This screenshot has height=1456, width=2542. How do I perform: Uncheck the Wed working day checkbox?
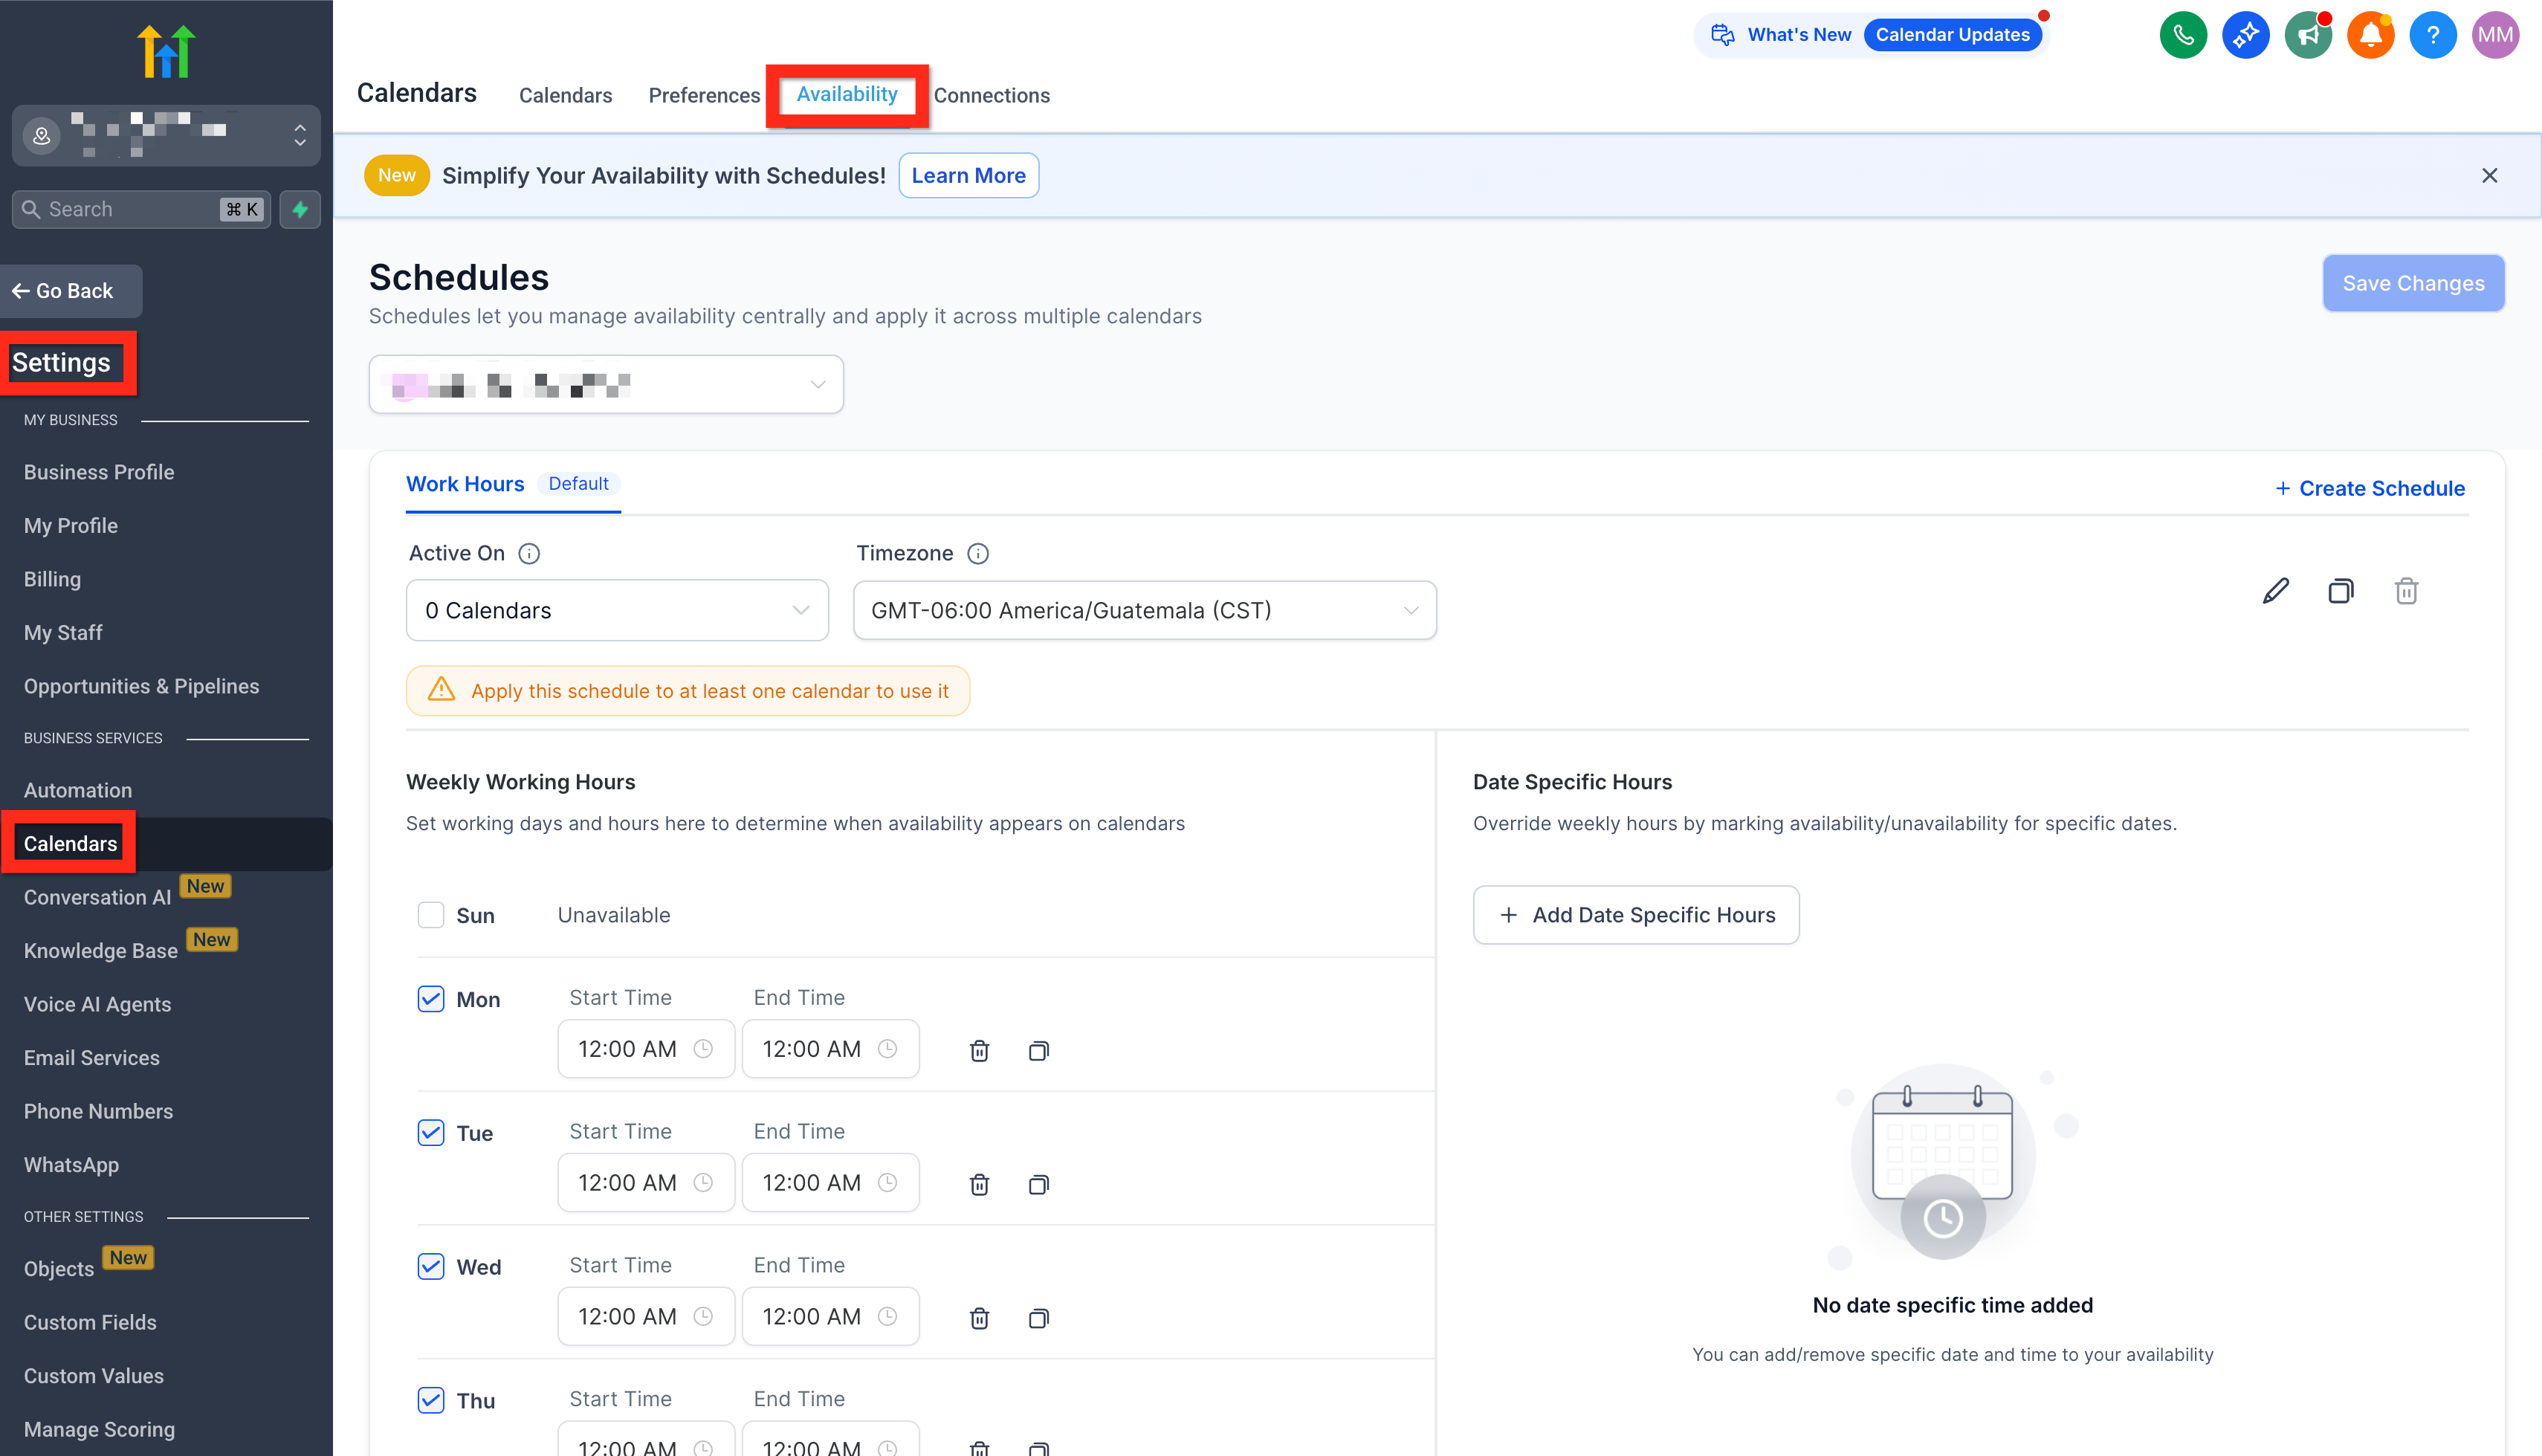coord(430,1266)
